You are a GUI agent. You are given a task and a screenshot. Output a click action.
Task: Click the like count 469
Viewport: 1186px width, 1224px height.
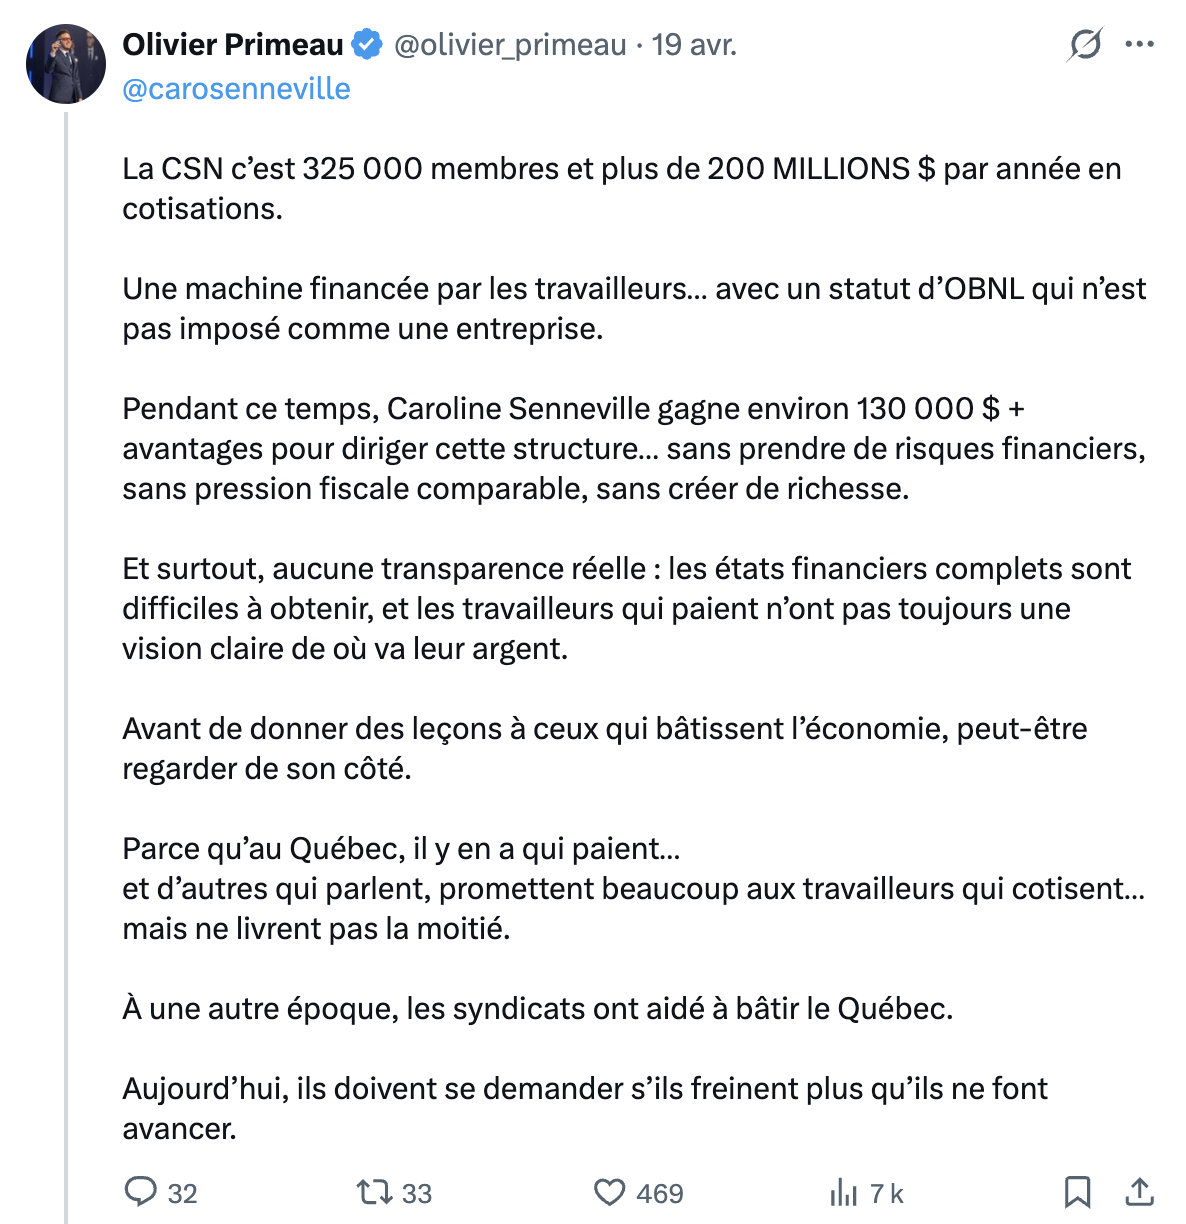click(x=660, y=1193)
